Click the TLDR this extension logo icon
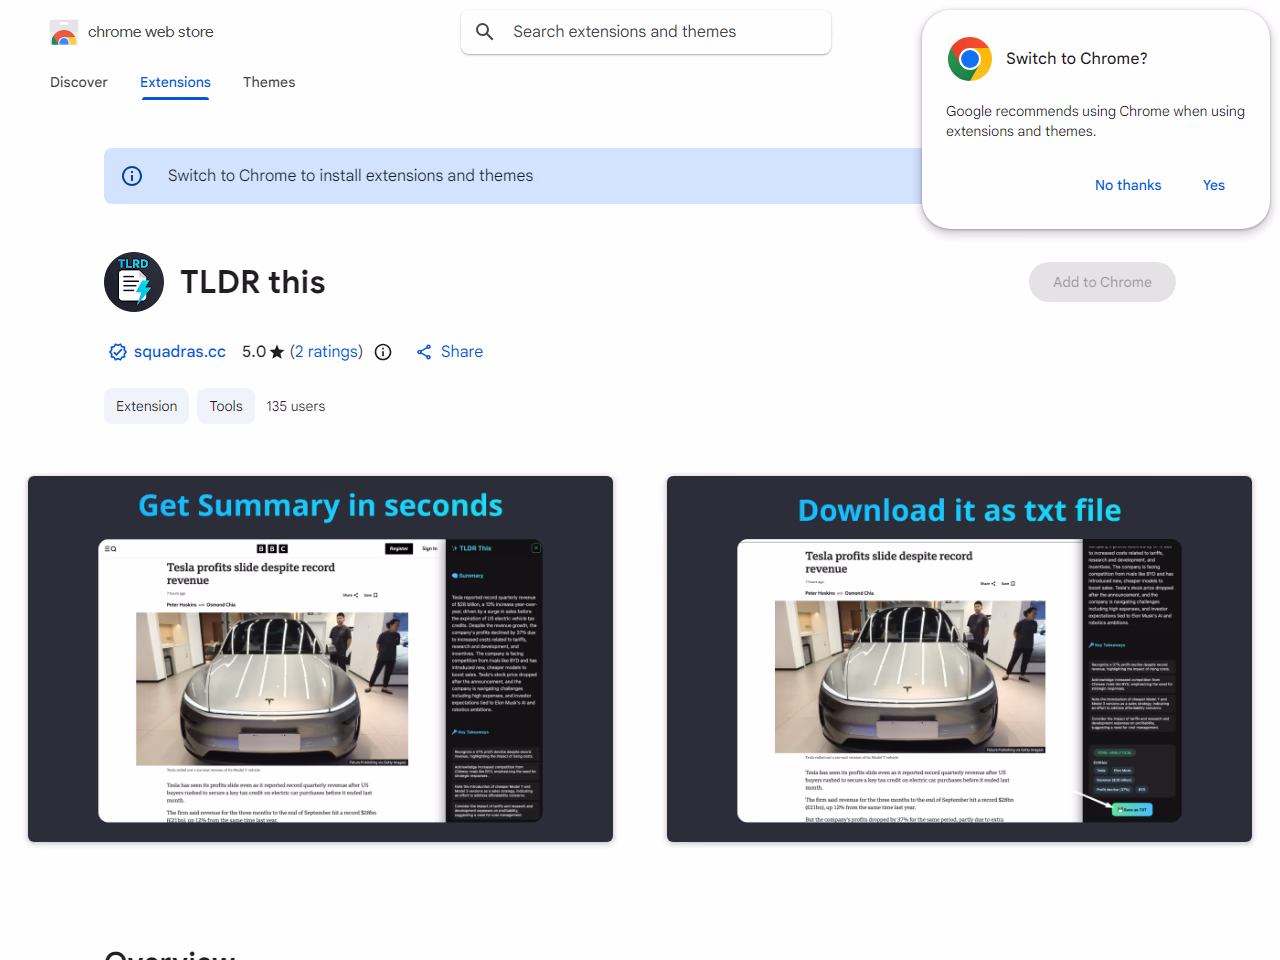 point(134,282)
